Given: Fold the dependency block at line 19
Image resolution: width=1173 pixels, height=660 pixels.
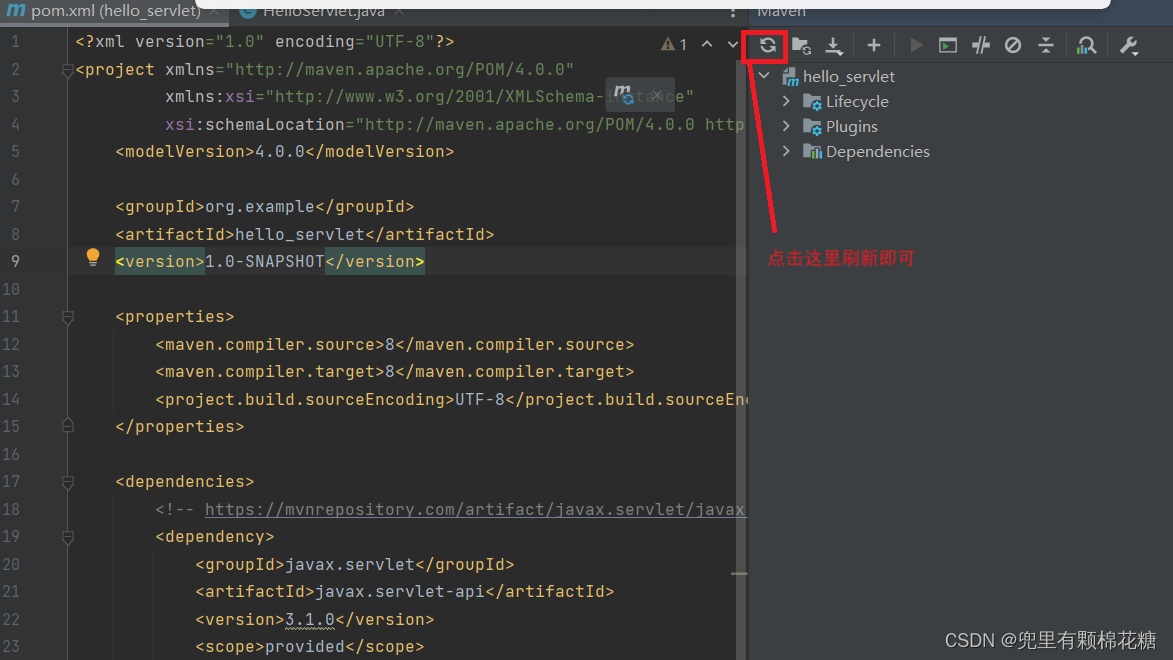Looking at the screenshot, I should (x=67, y=537).
